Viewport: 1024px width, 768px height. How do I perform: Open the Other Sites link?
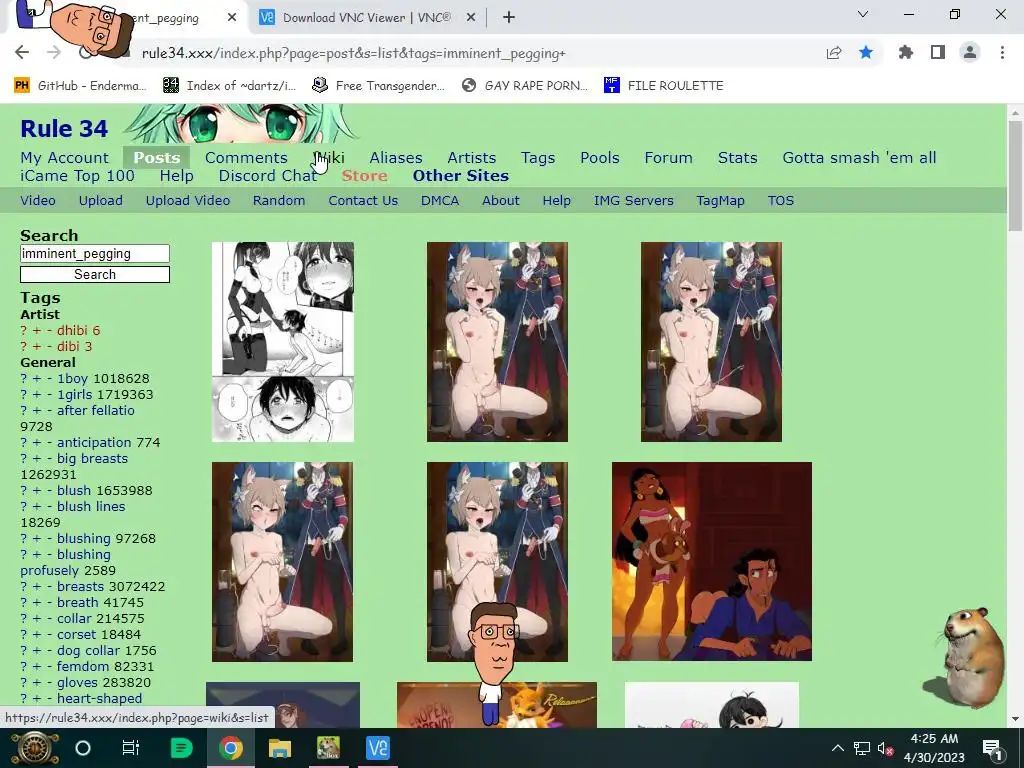tap(460, 176)
